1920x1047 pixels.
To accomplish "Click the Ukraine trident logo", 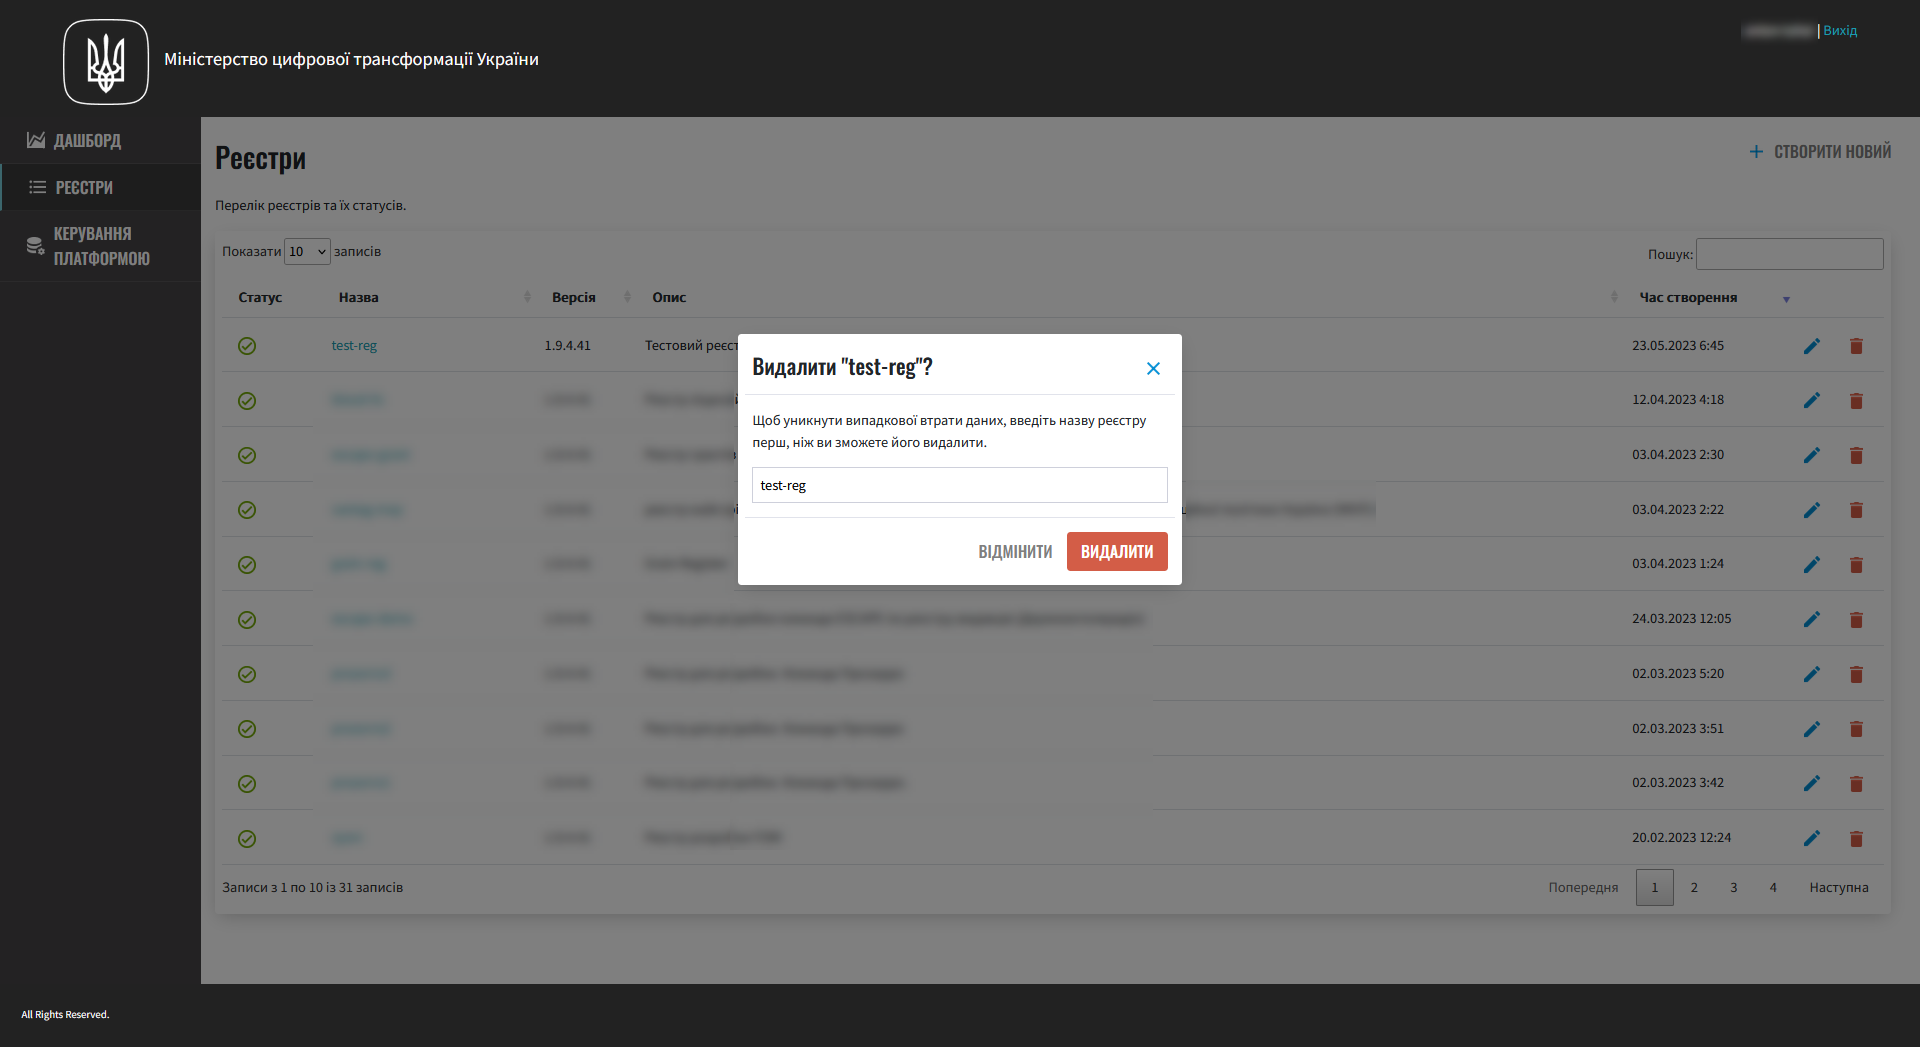I will pyautogui.click(x=106, y=62).
